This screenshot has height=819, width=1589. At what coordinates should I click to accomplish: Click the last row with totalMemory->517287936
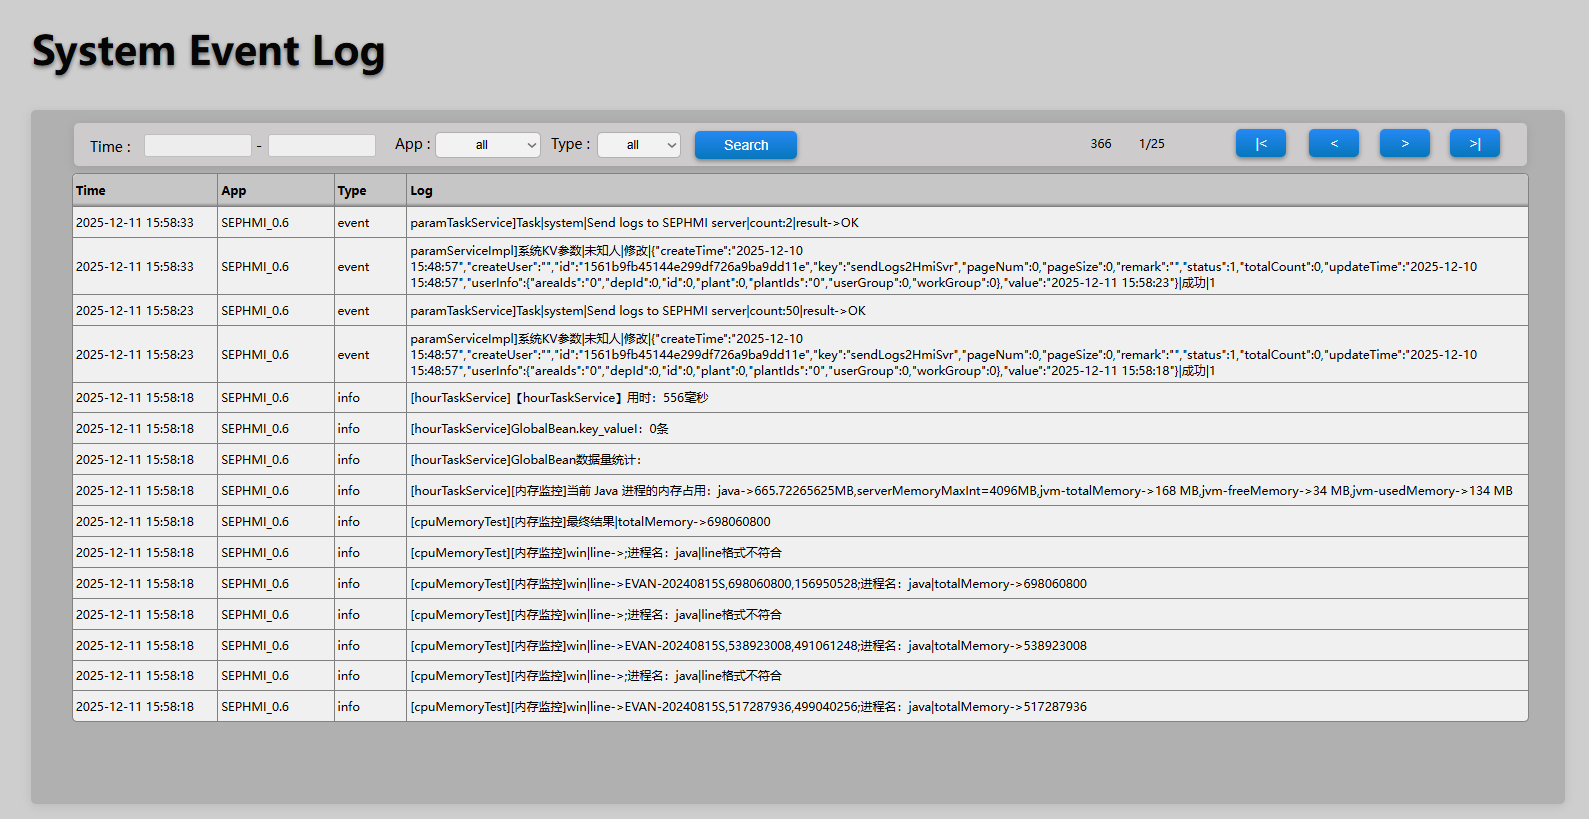[748, 707]
